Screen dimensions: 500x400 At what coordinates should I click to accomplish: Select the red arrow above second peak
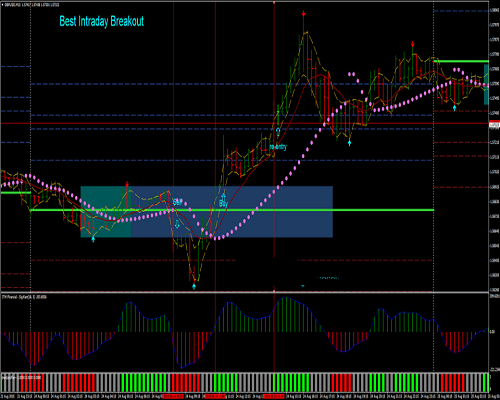(x=413, y=44)
